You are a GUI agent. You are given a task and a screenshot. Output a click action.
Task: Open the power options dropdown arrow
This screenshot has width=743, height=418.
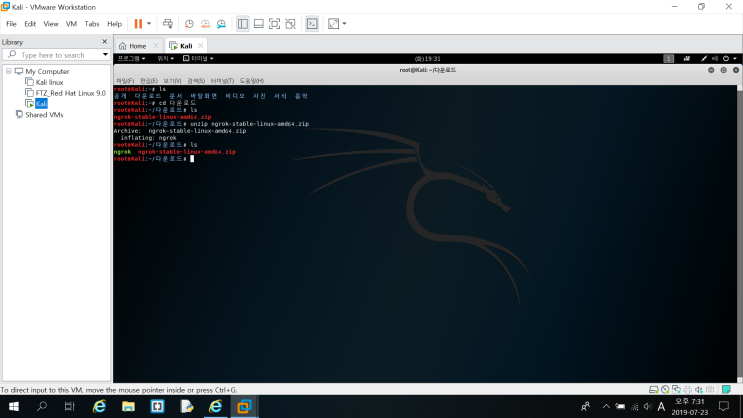pos(149,24)
